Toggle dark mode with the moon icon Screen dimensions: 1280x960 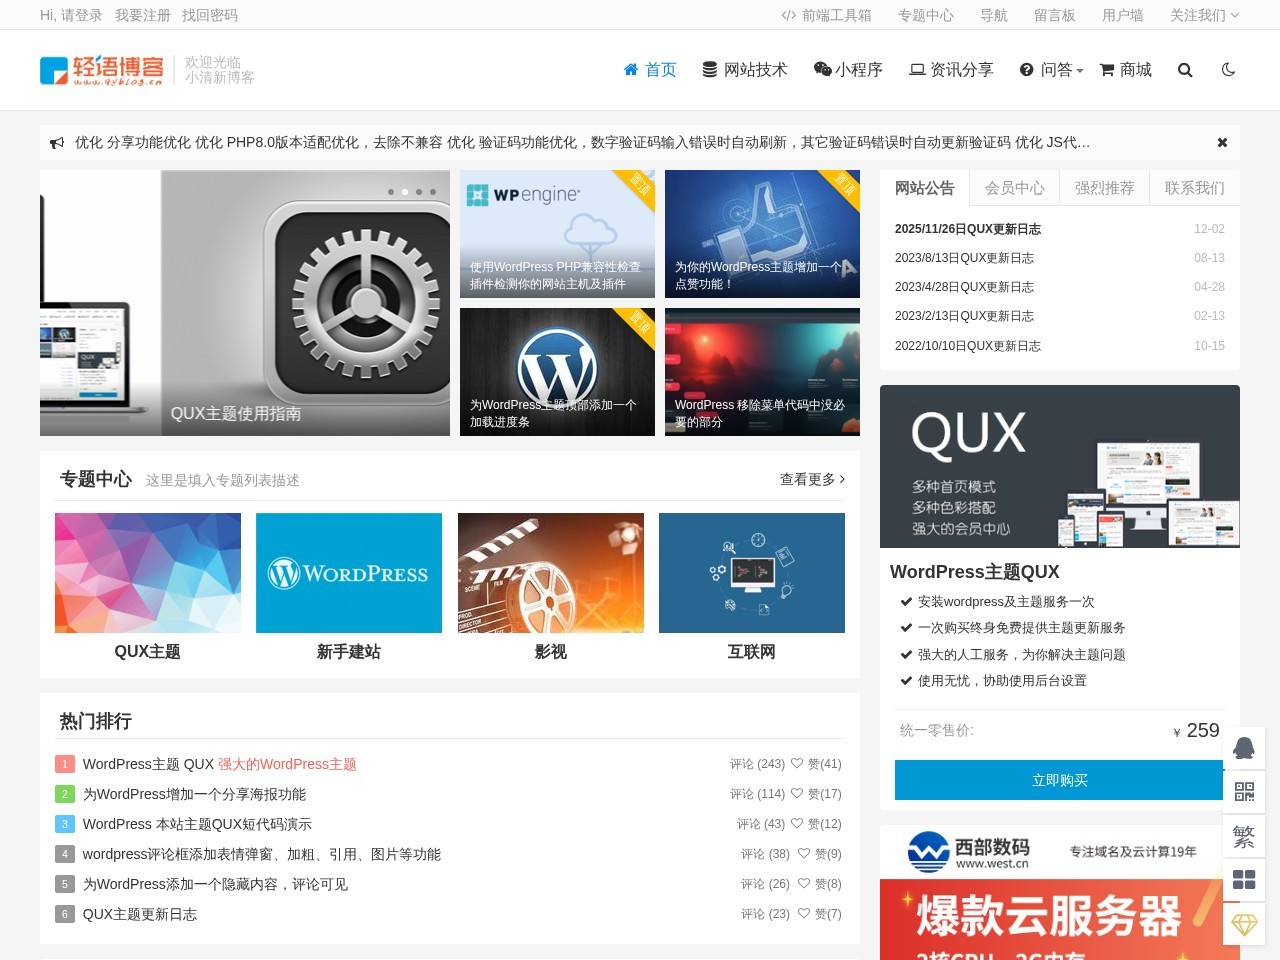1228,70
